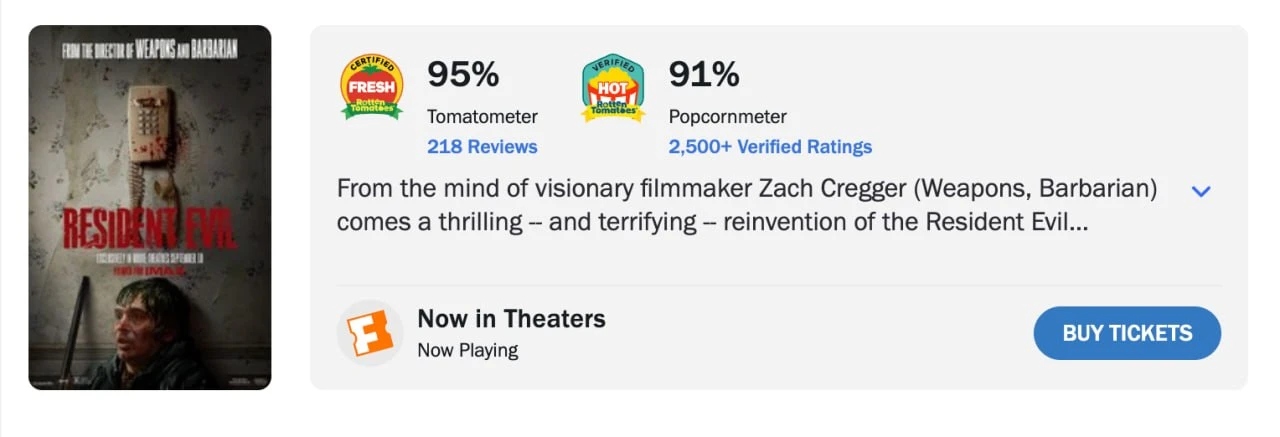Screen dimensions: 1280x437
Task: Select the Popcornmeter label
Action: (x=727, y=117)
